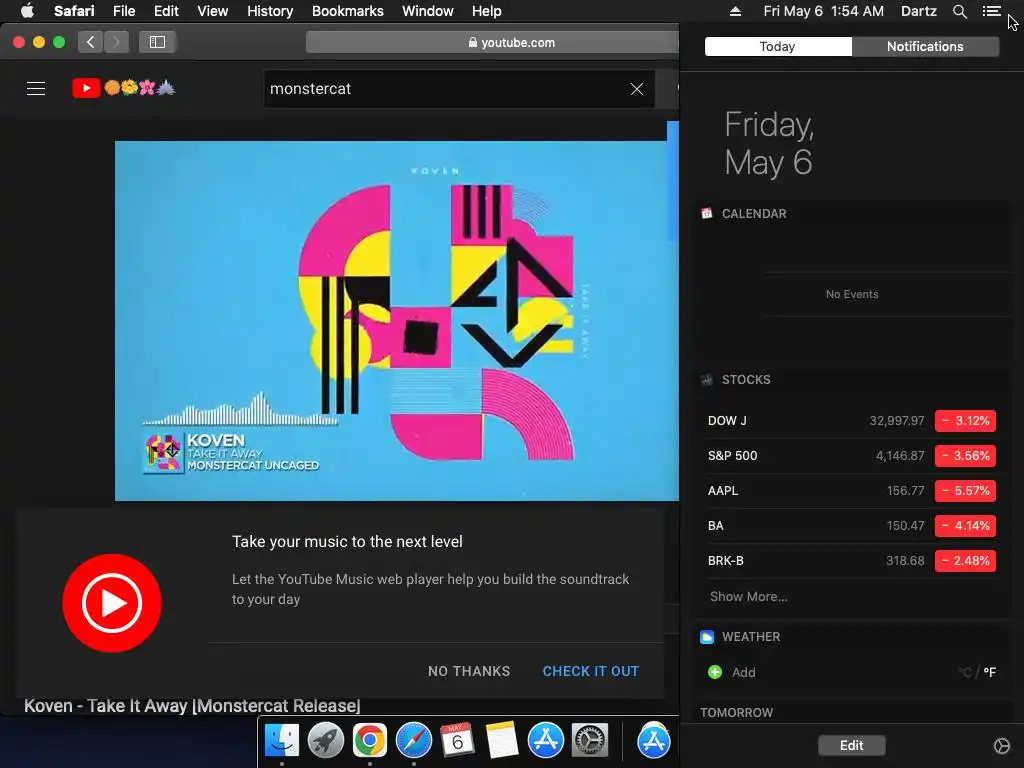Click the page scrollbar thumb
The image size is (1024, 768).
(x=672, y=181)
